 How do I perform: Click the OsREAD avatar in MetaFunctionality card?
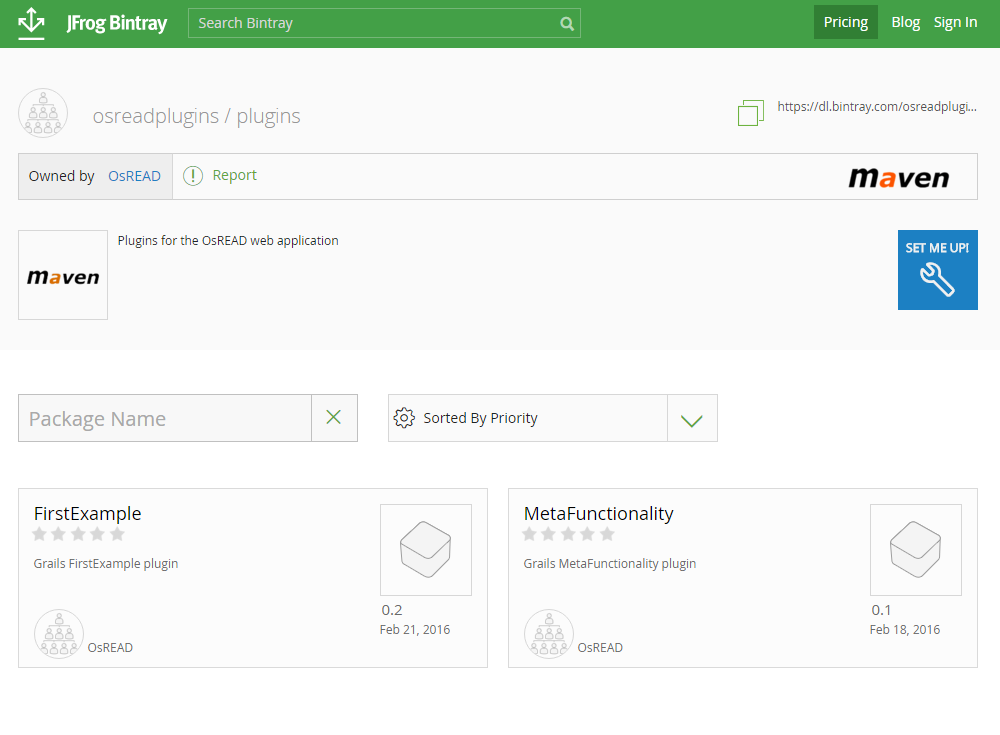tap(548, 634)
